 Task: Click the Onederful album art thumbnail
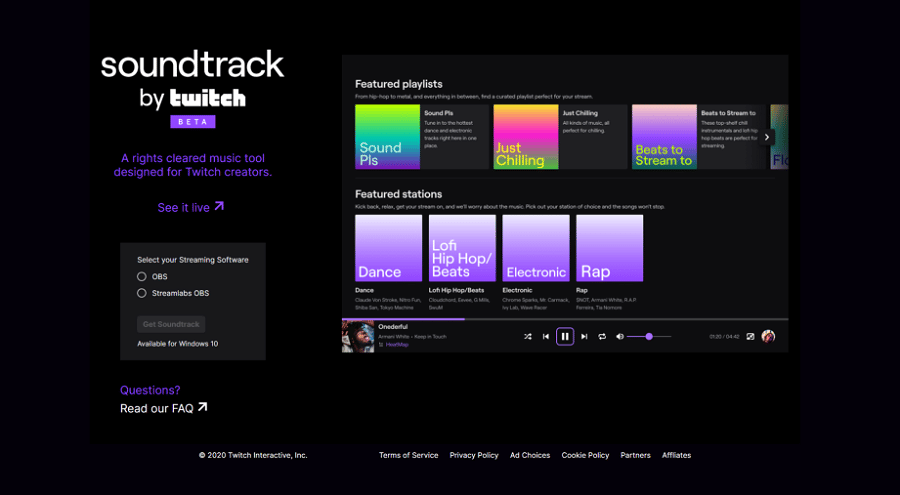[358, 337]
